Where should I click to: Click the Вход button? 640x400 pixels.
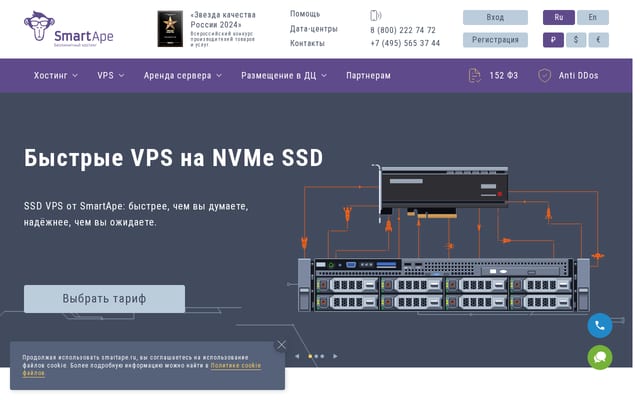(x=495, y=18)
